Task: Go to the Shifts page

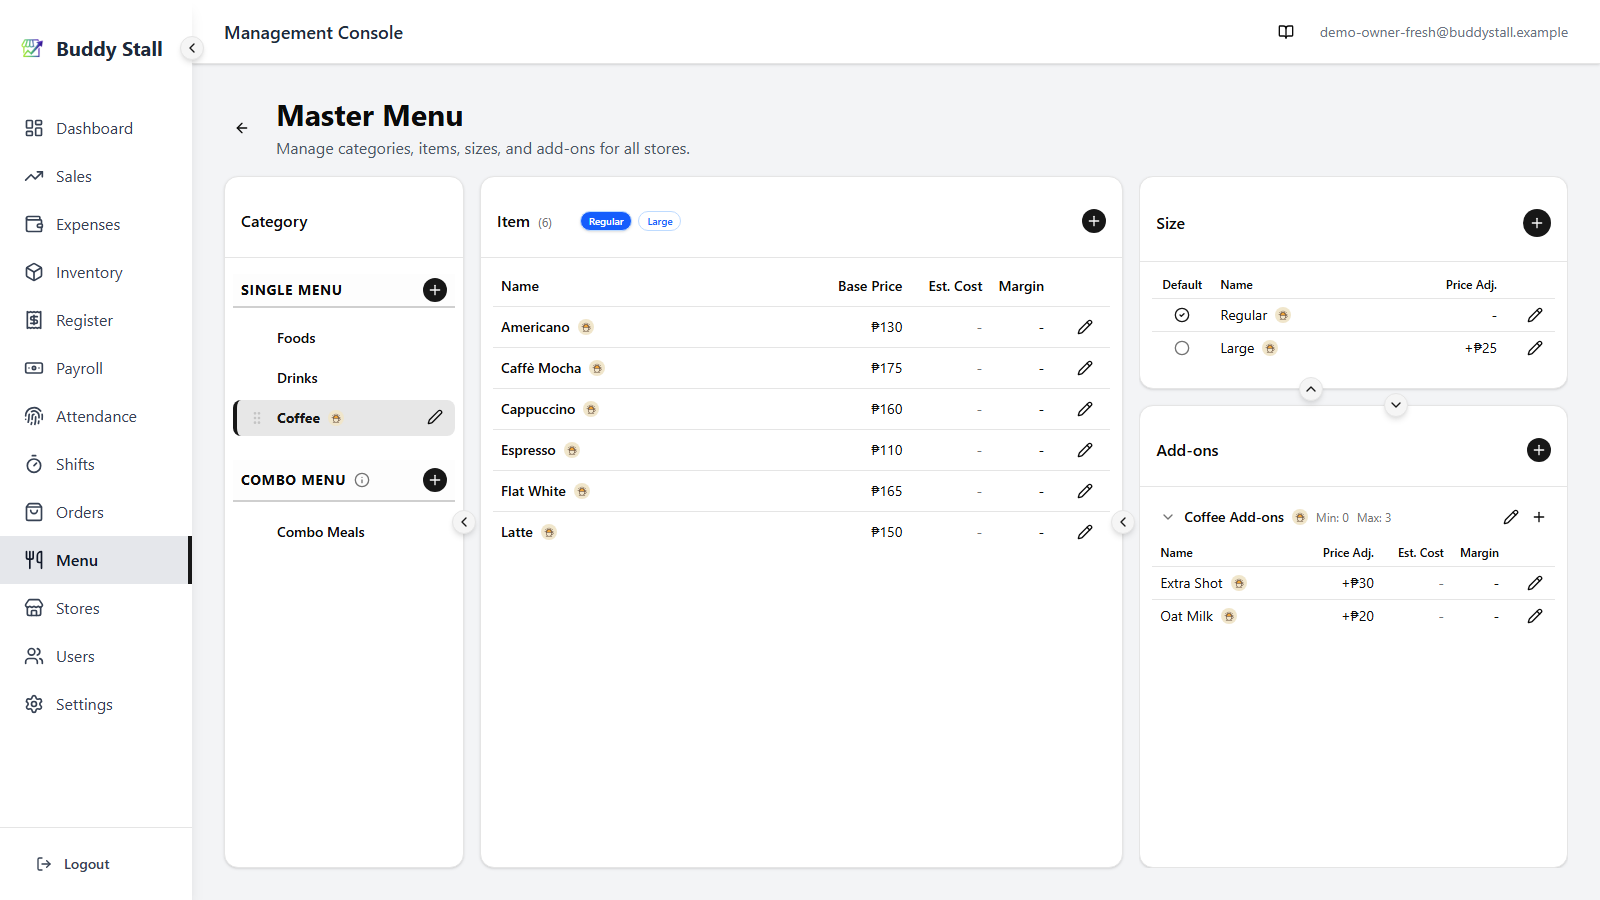Action: point(96,464)
